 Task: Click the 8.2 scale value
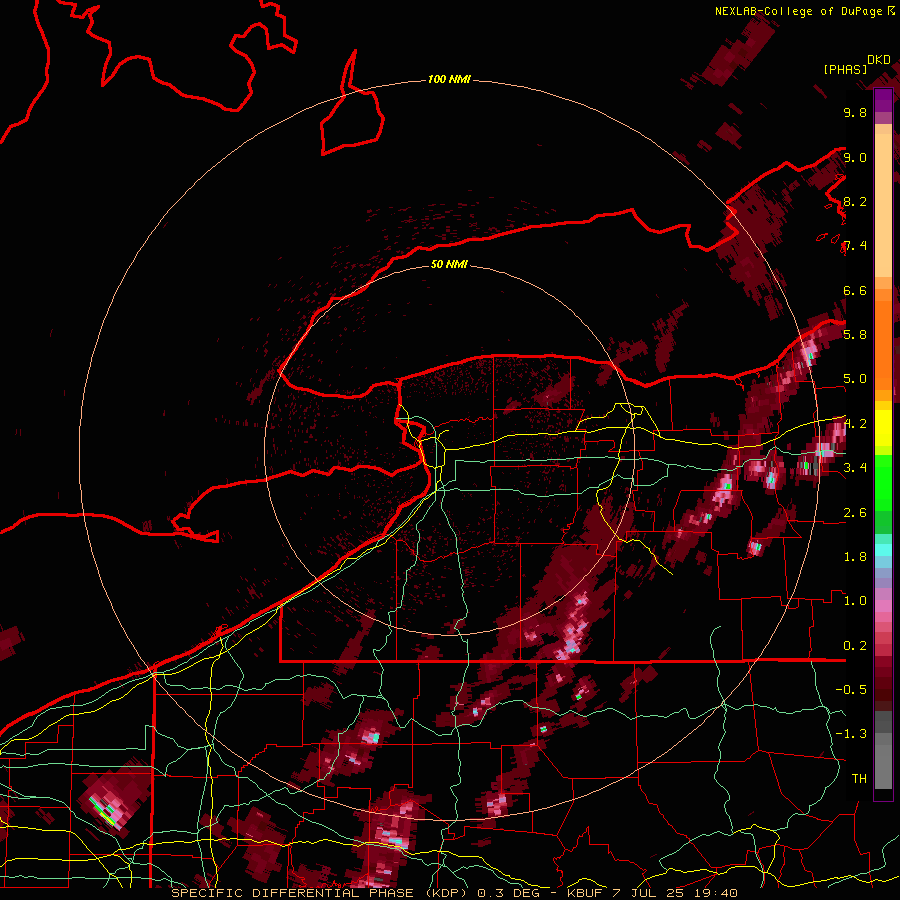pos(855,201)
